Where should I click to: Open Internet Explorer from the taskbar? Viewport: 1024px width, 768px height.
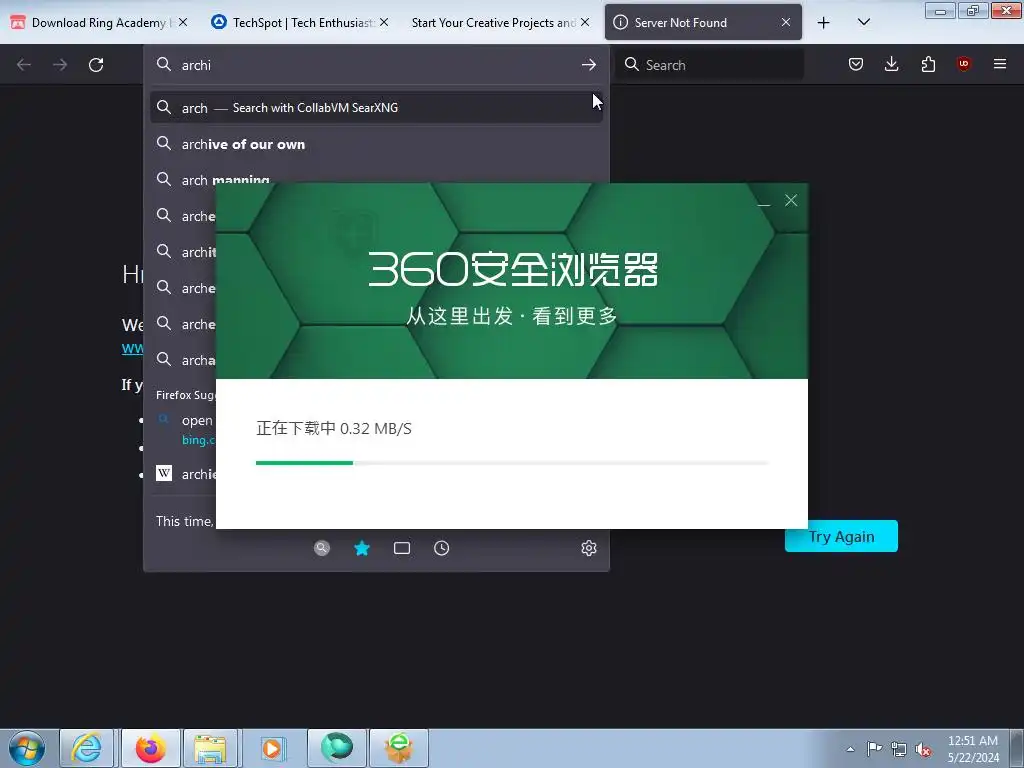(x=87, y=748)
